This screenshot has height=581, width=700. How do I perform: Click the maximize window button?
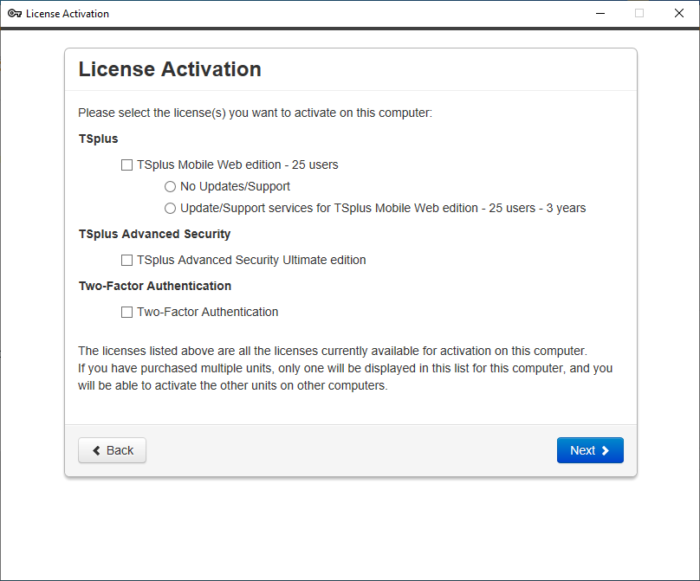click(x=639, y=14)
